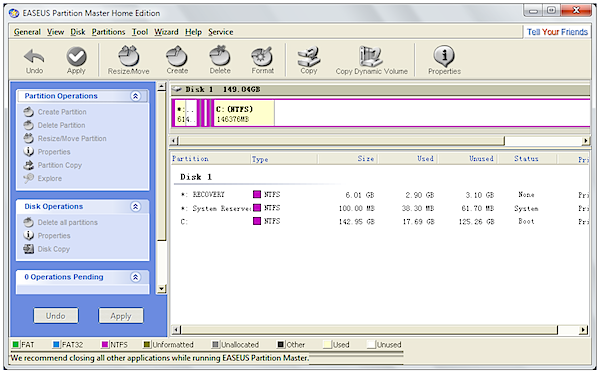Collapse the Partition Operations panel
Image resolution: width=600 pixels, height=374 pixels.
135,96
